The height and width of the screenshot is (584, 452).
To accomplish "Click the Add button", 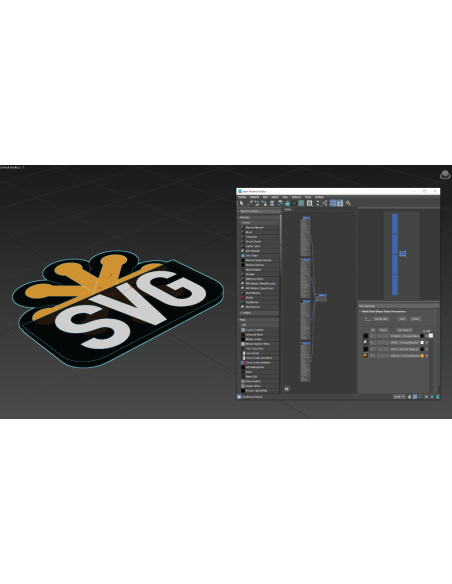I will (x=402, y=319).
